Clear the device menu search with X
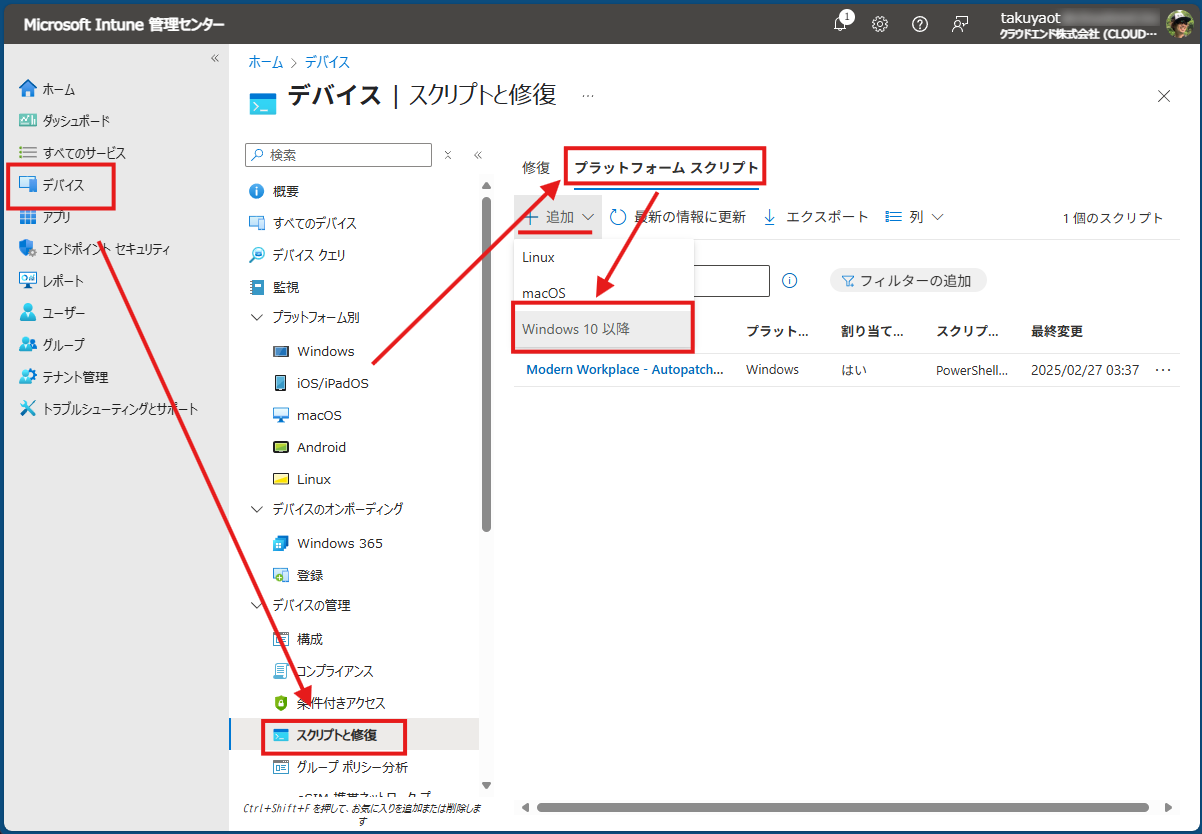 point(448,155)
